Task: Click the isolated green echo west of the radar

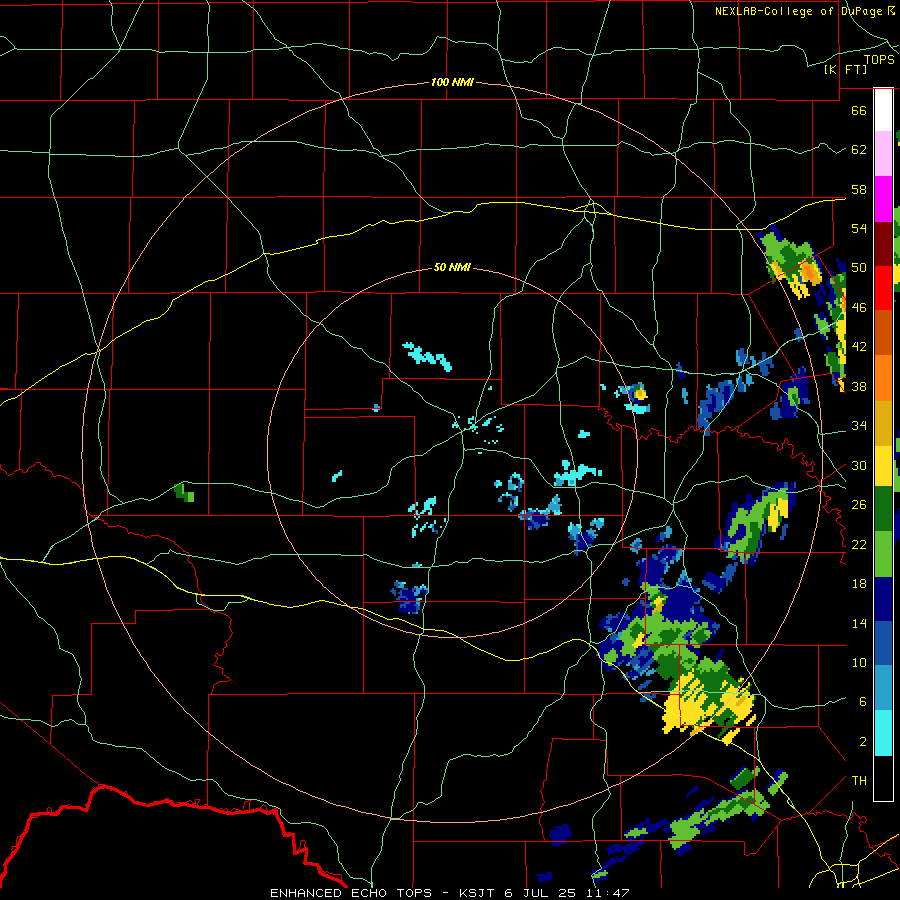Action: coord(184,492)
